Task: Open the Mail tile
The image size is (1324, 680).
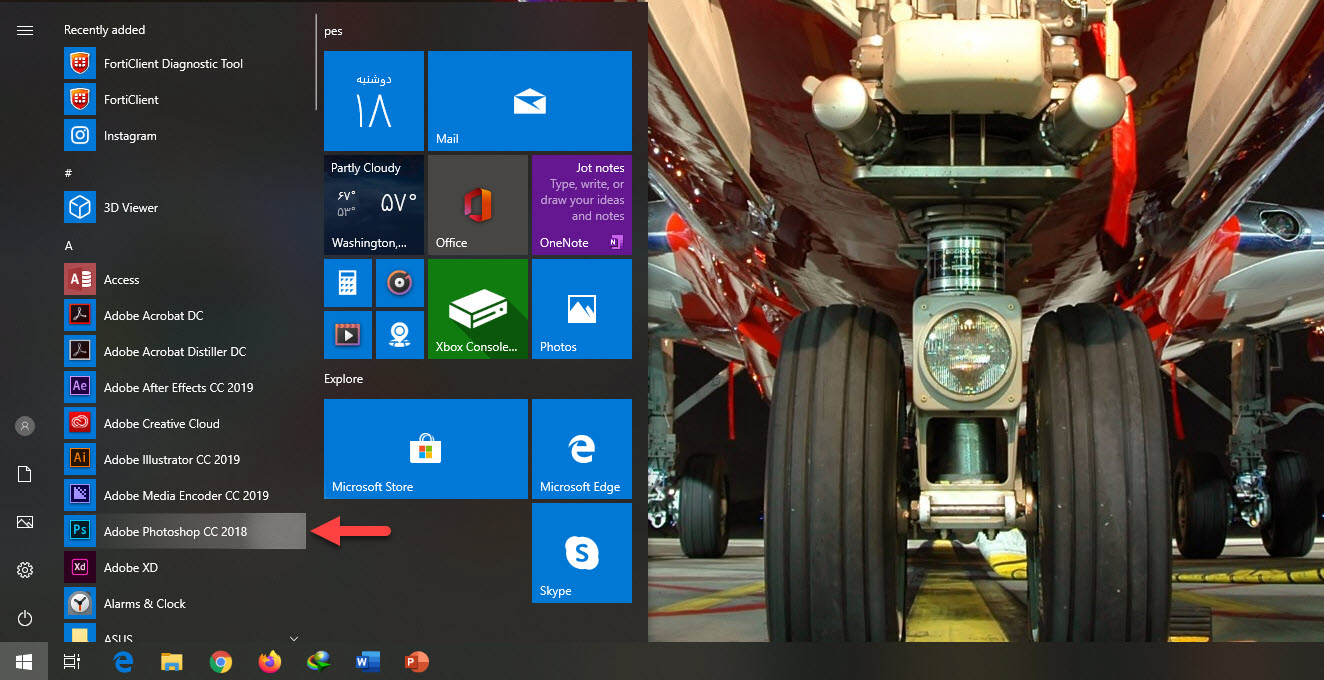Action: click(x=529, y=101)
